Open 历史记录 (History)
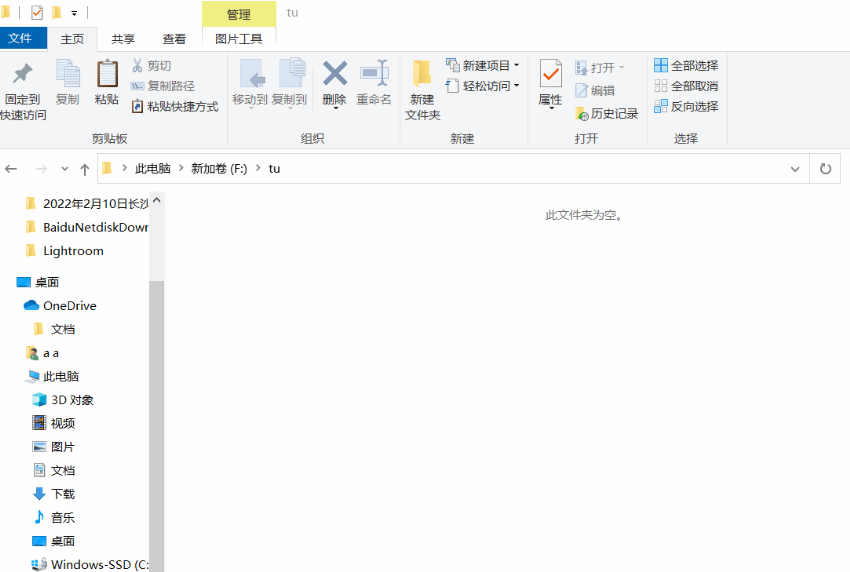Viewport: 850px width, 572px height. click(x=607, y=113)
